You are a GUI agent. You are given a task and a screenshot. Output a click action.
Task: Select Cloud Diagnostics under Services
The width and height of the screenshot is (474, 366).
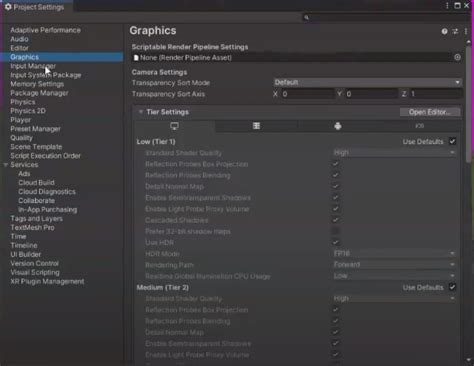tap(47, 192)
